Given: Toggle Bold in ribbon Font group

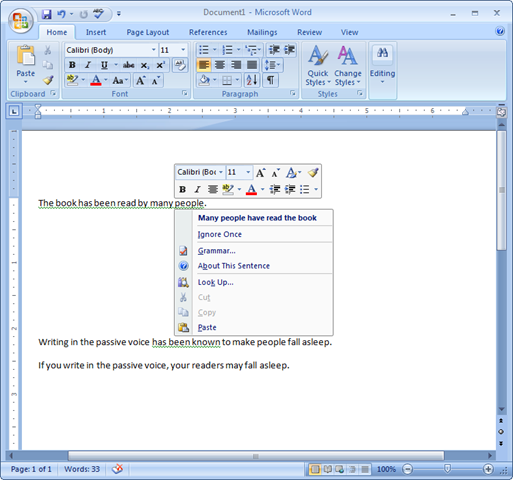Looking at the screenshot, I should click(72, 65).
